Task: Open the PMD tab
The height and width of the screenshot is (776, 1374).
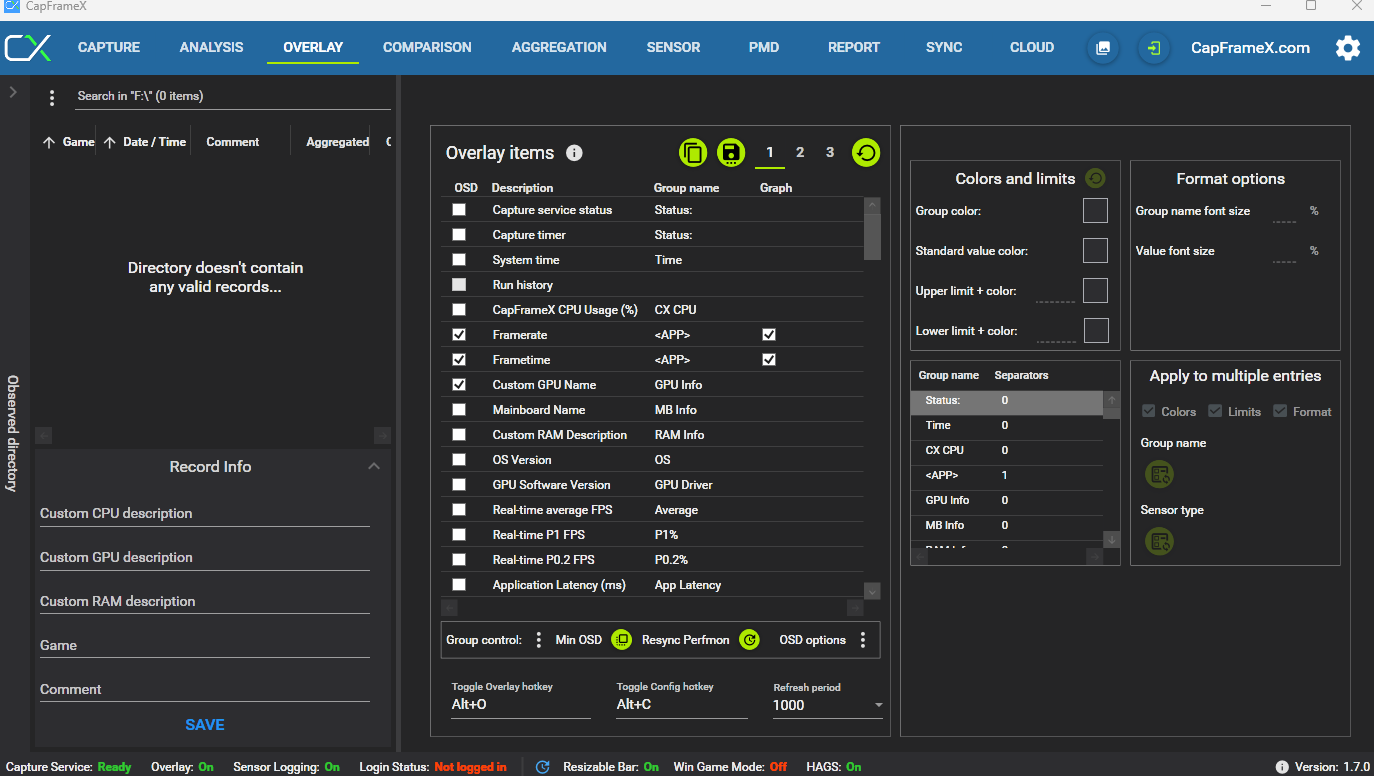Action: click(764, 47)
